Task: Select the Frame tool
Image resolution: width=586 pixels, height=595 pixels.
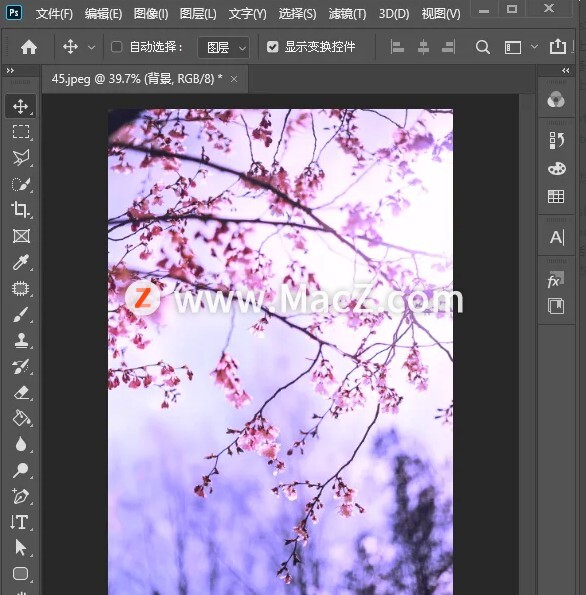Action: (x=20, y=236)
